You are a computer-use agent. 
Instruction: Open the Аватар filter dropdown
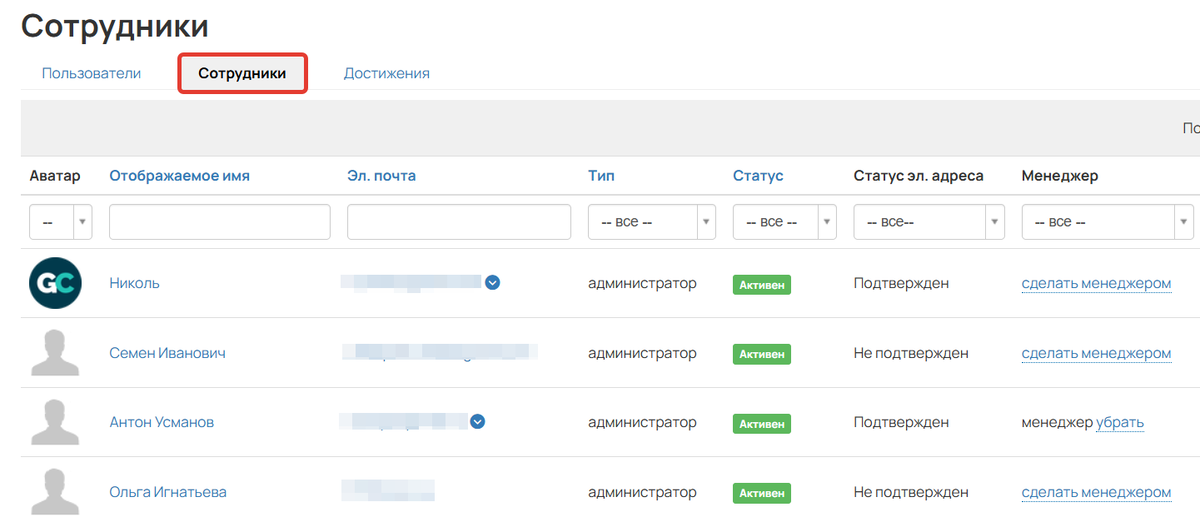point(61,222)
